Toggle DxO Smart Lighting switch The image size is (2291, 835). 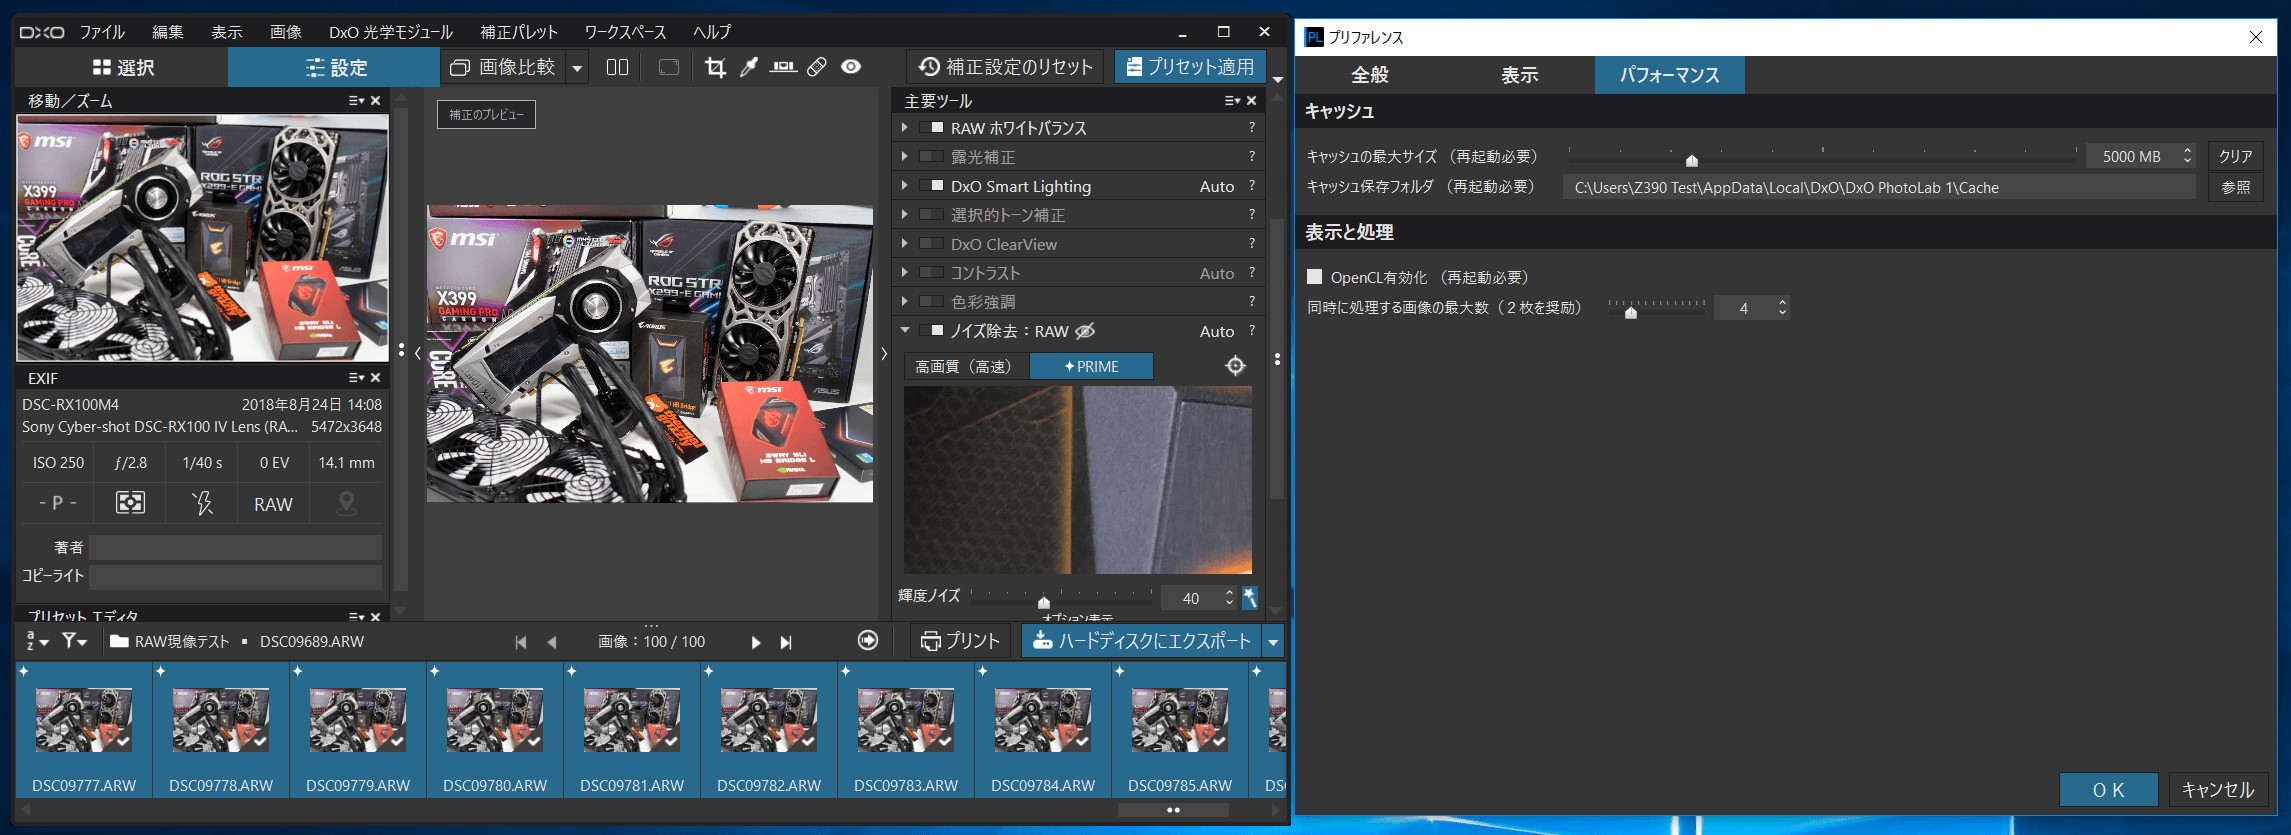click(x=932, y=186)
